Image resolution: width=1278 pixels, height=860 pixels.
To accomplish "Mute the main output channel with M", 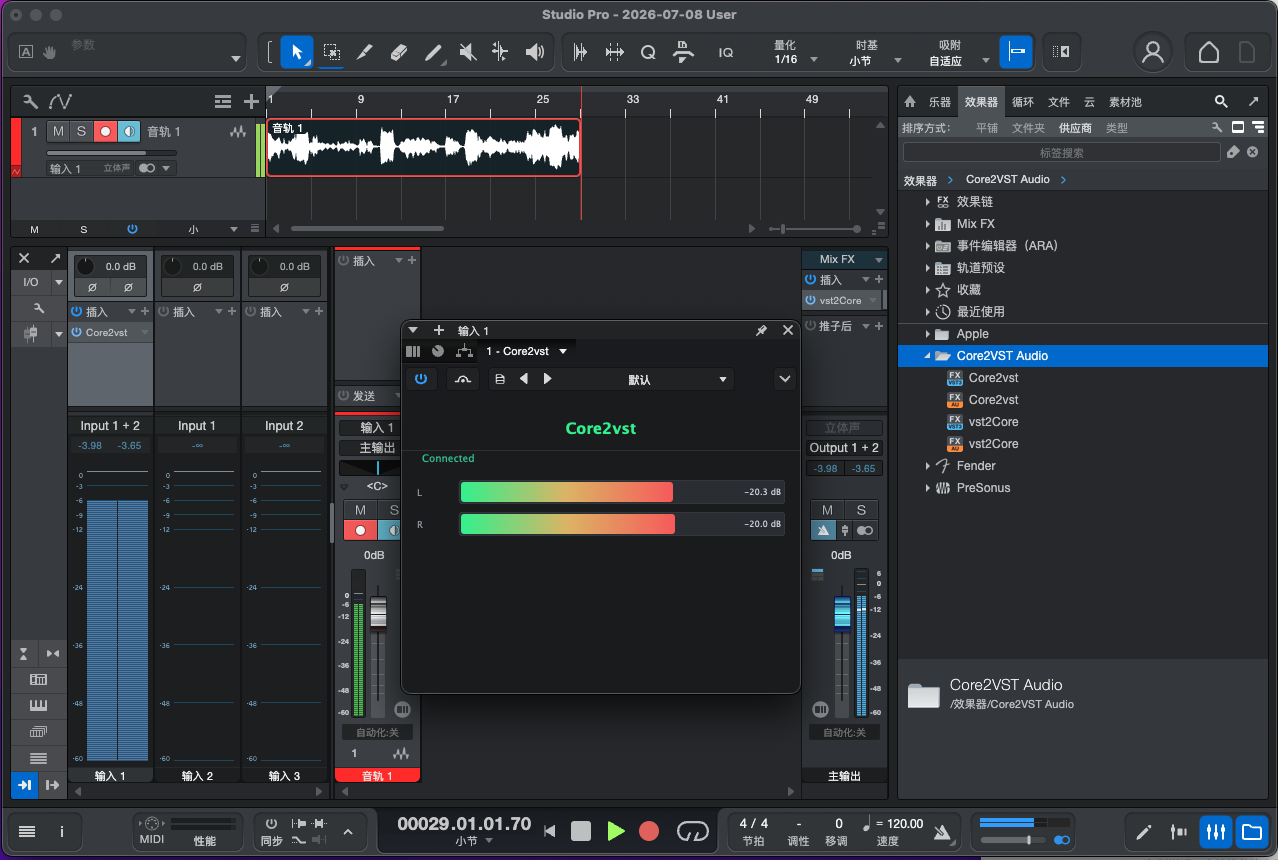I will tap(827, 510).
